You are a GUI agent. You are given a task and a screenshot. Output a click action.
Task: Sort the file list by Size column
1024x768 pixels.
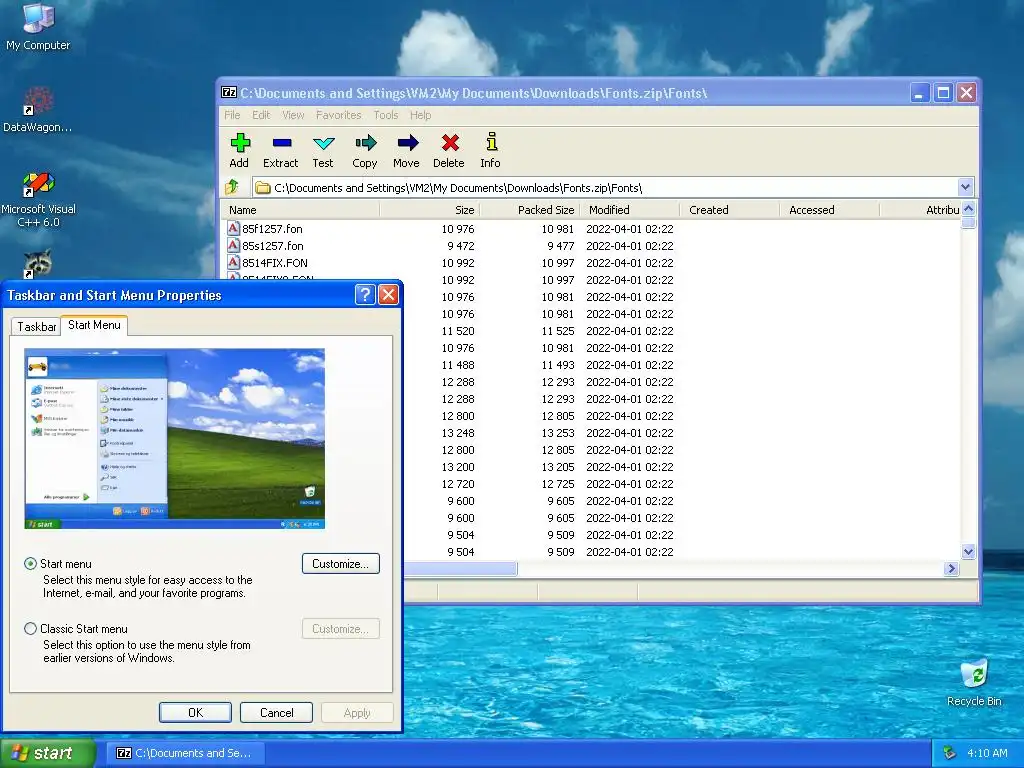point(429,210)
